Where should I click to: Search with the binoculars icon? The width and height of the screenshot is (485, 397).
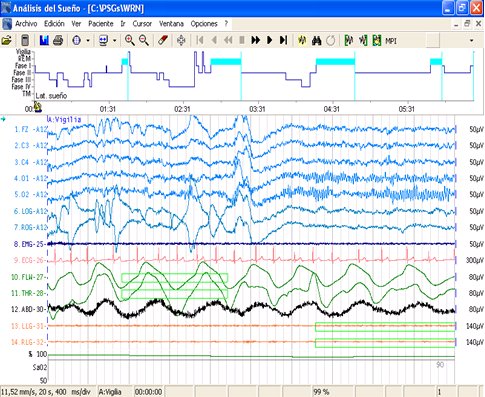pos(316,41)
